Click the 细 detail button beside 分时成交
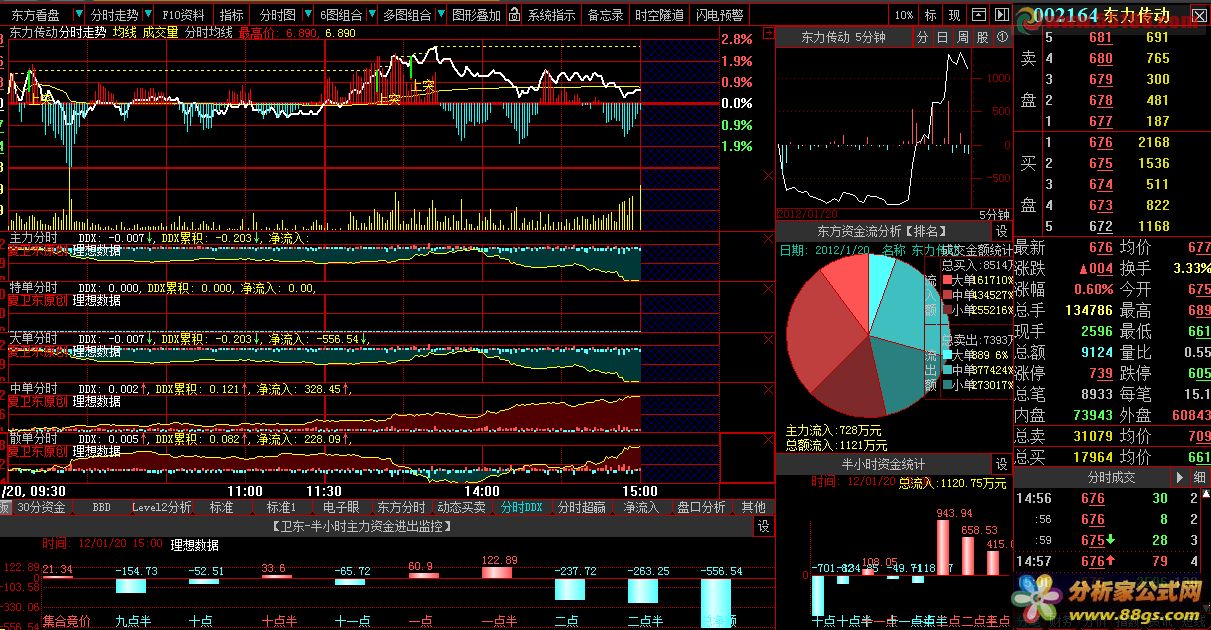 [x=1199, y=478]
